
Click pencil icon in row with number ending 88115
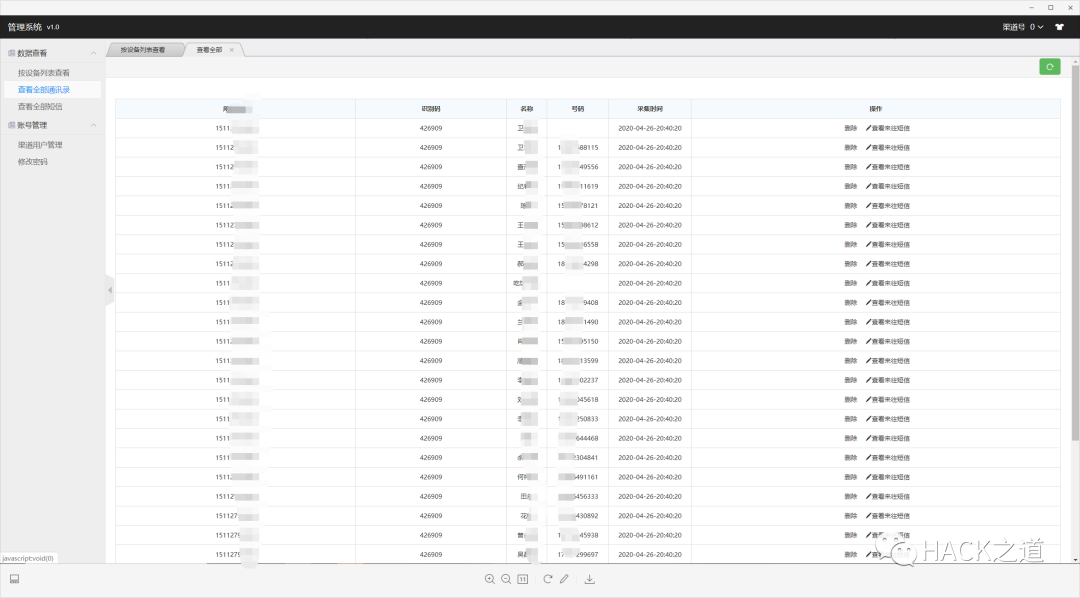[869, 147]
